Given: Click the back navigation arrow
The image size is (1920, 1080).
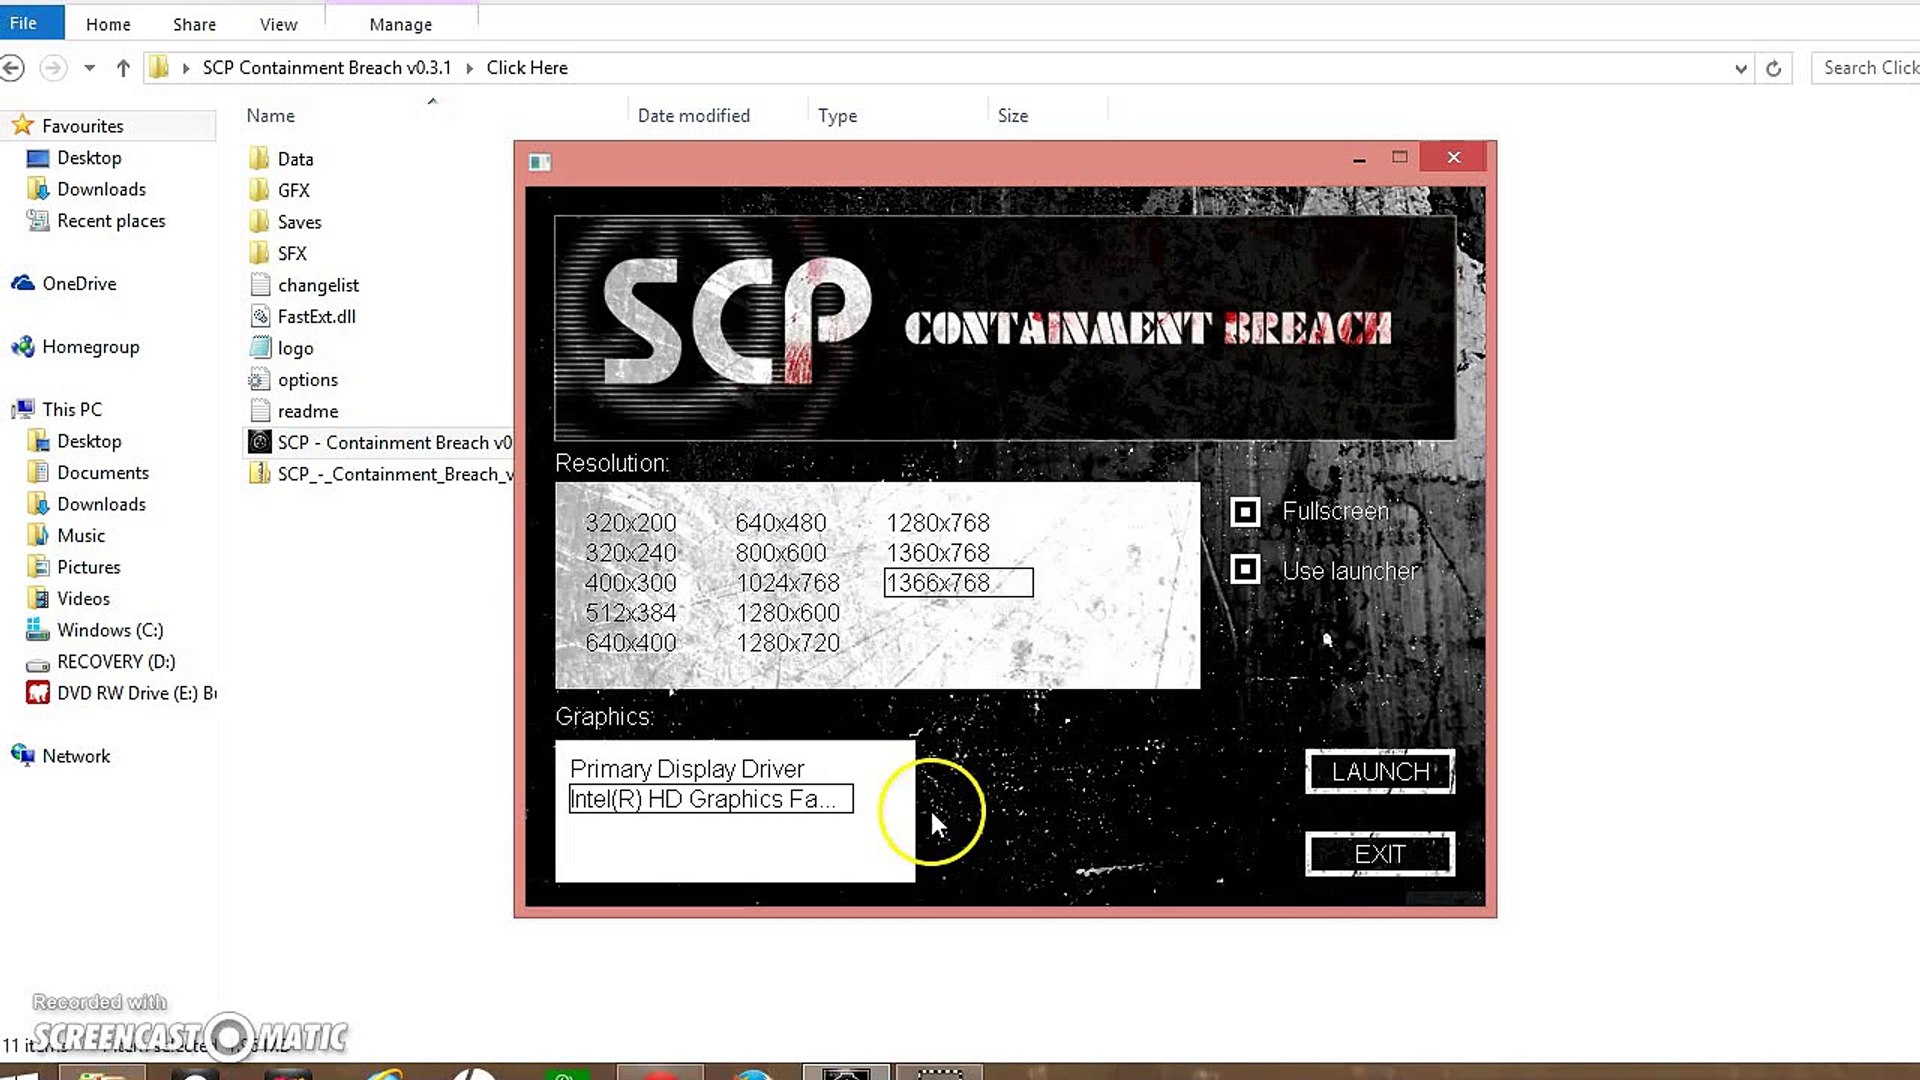Looking at the screenshot, I should (x=13, y=68).
